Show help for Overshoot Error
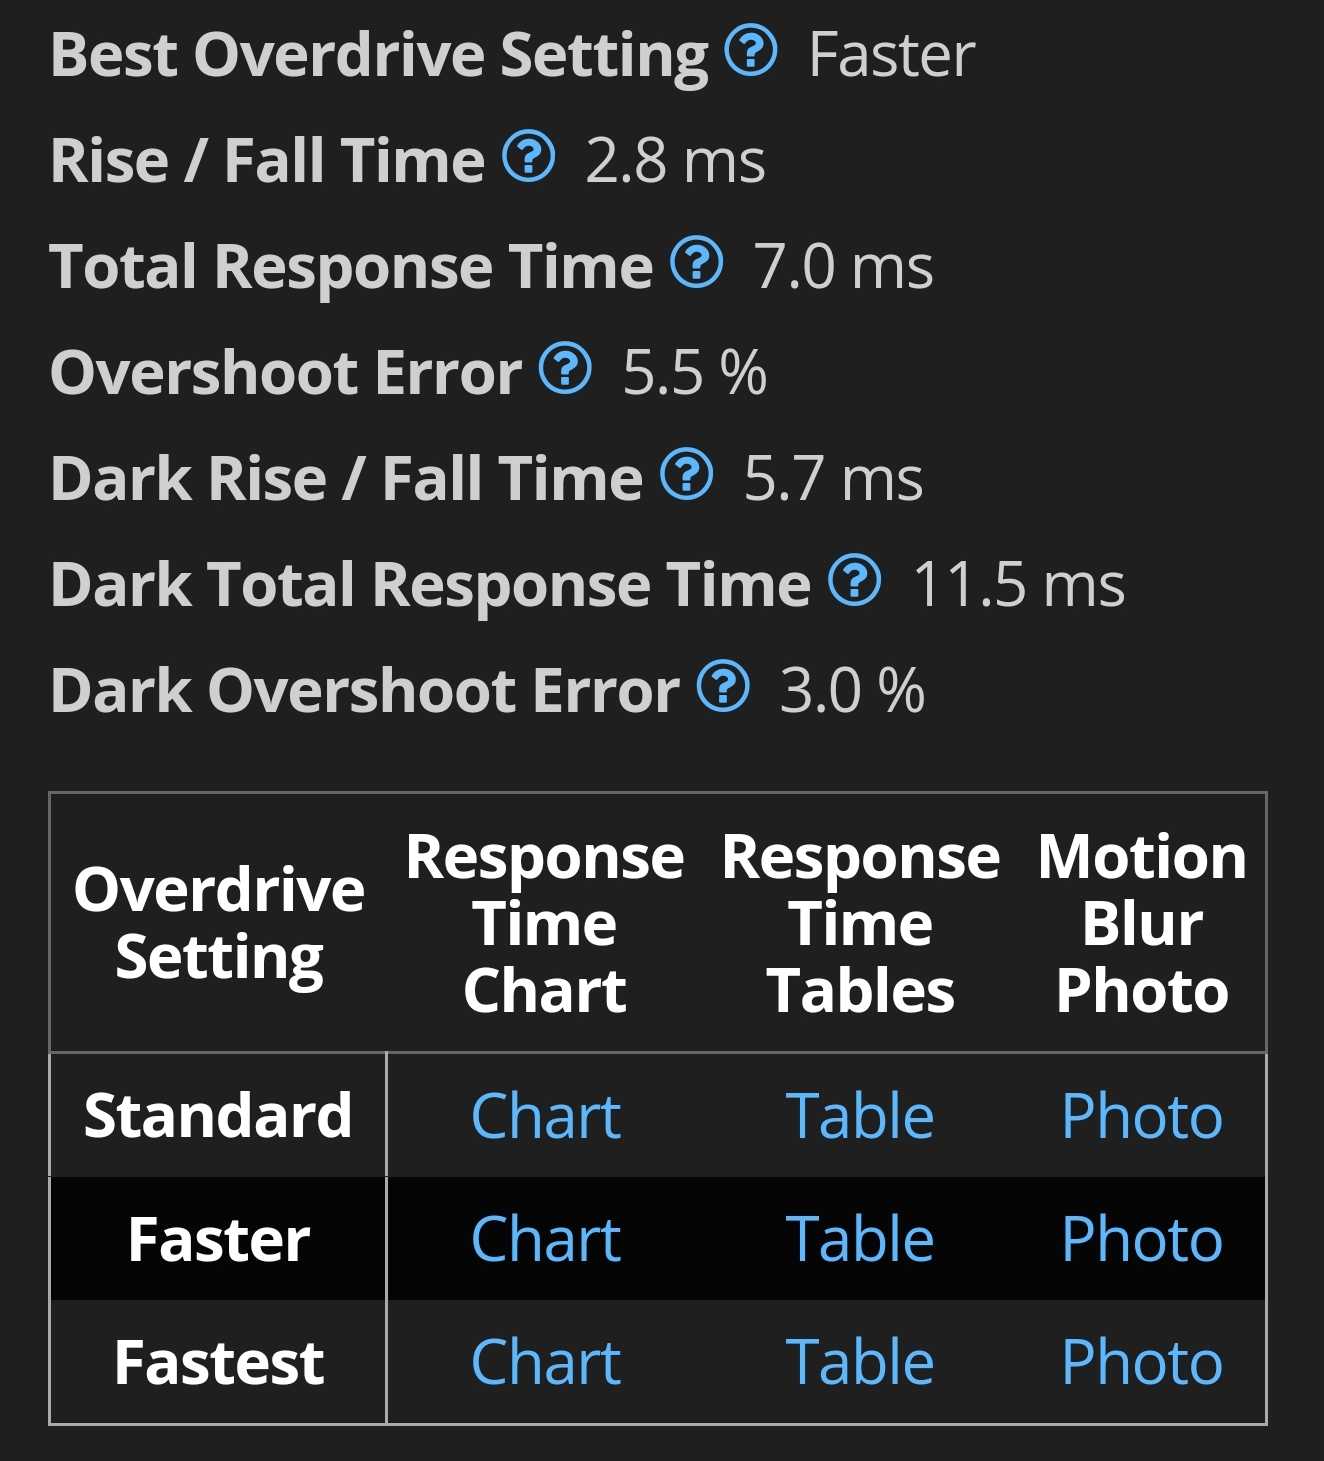Screen dimensions: 1324x1461 [x=566, y=369]
